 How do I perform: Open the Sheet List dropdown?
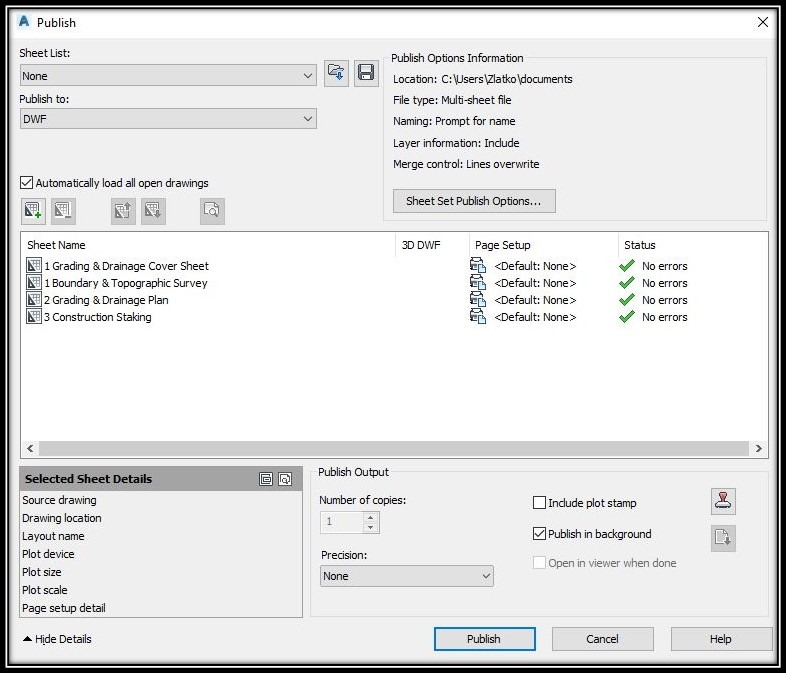(168, 75)
